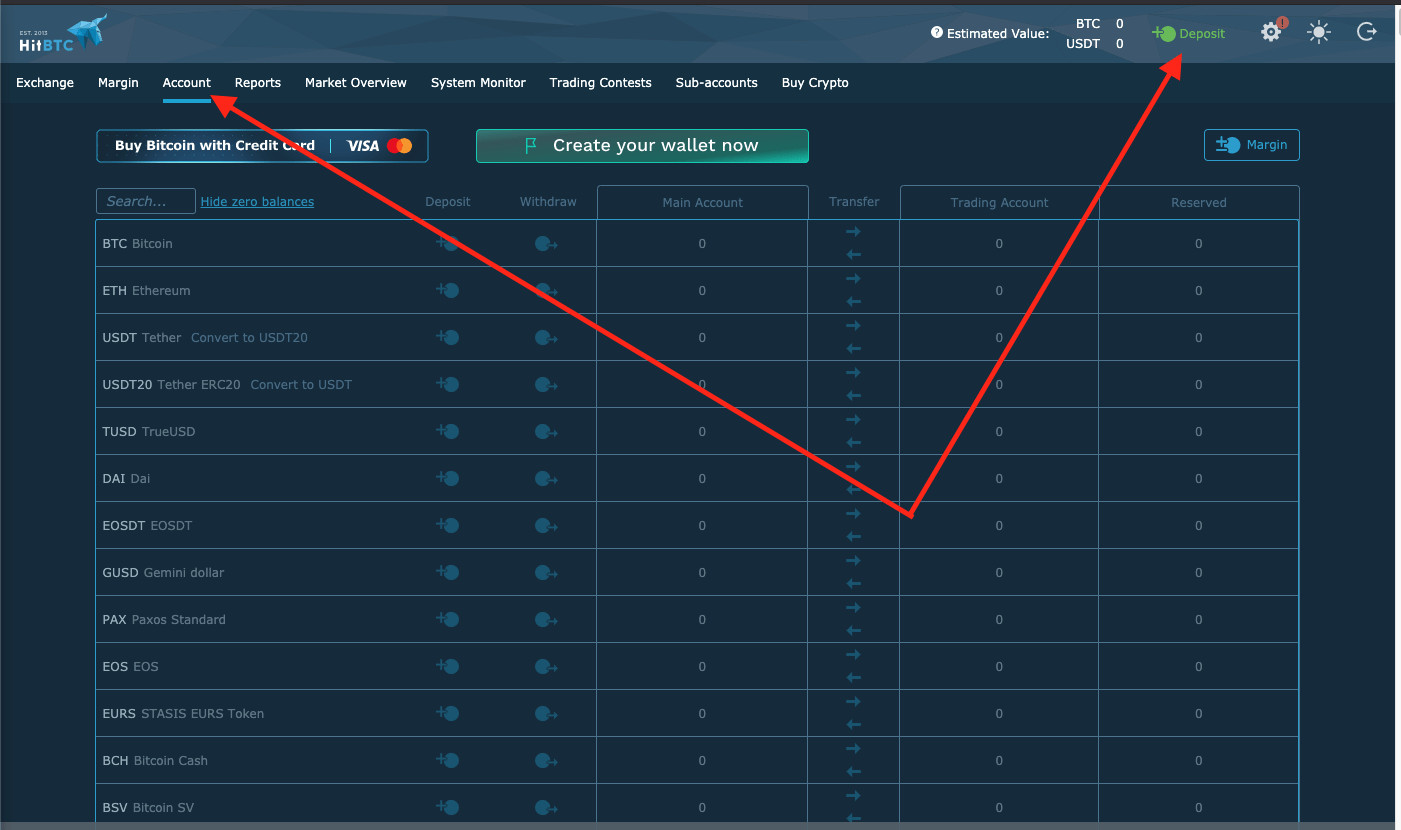Transfer BTC to trading account arrow
The height and width of the screenshot is (830, 1401).
pos(853,231)
